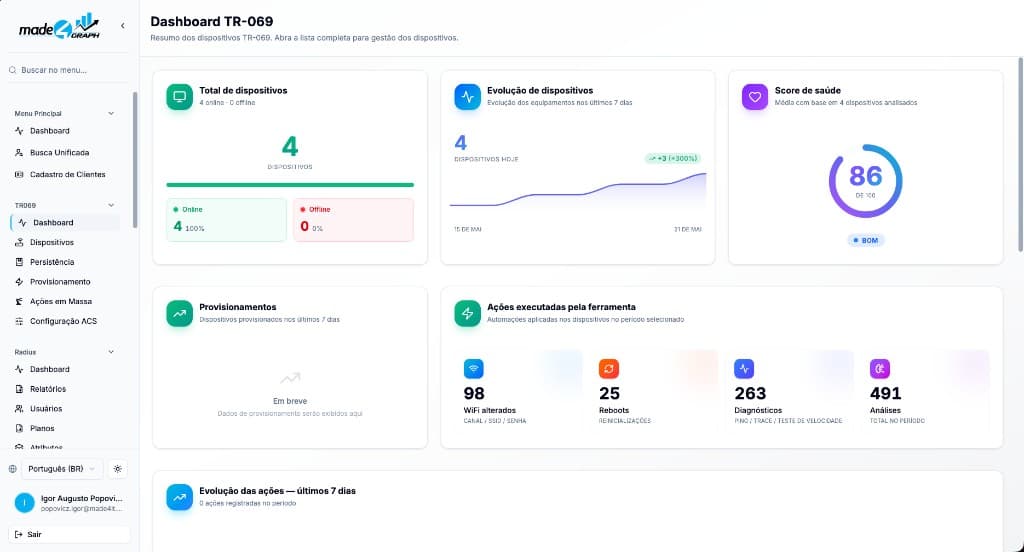Collapse the sidebar with the arrow
This screenshot has width=1024, height=552.
122,26
